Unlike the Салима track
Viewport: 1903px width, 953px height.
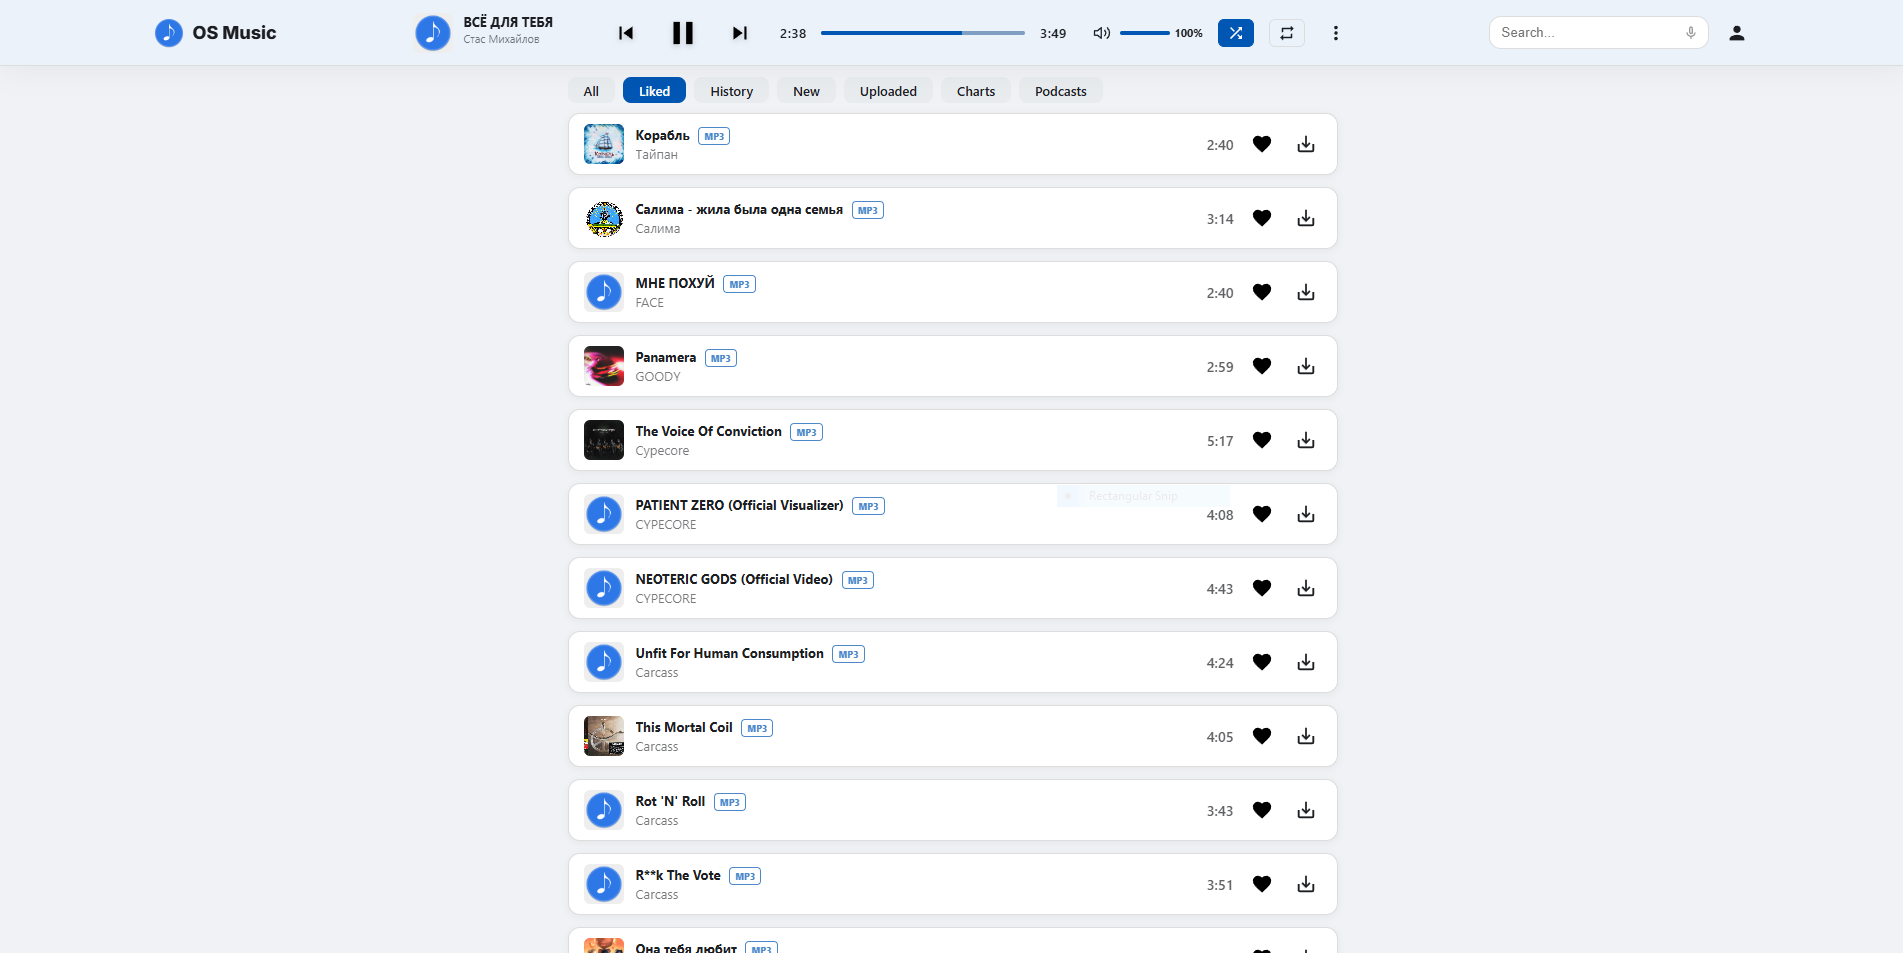coord(1262,218)
